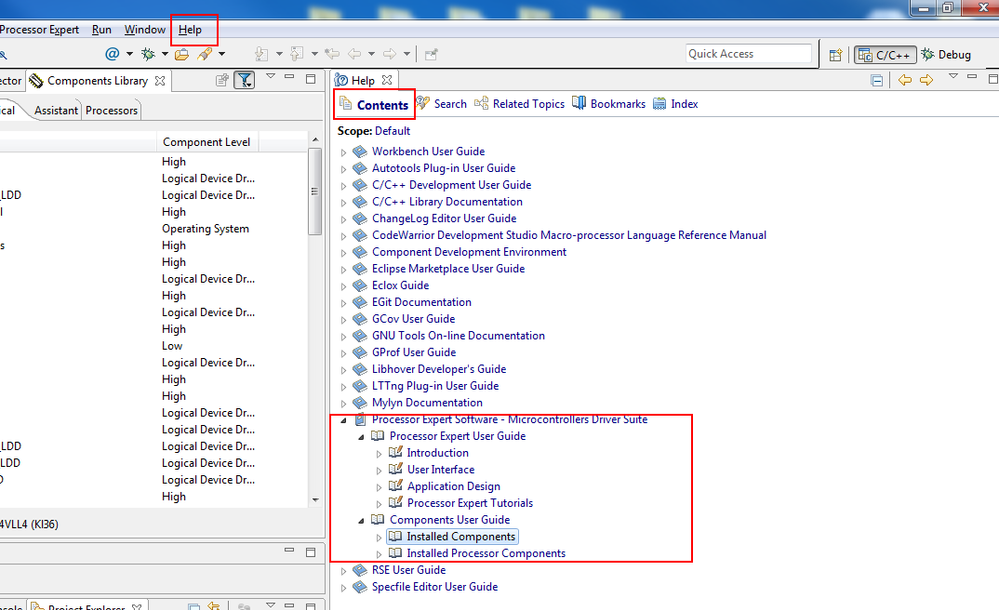Image resolution: width=999 pixels, height=610 pixels.
Task: Switch to the Assistant tab
Action: [56, 110]
